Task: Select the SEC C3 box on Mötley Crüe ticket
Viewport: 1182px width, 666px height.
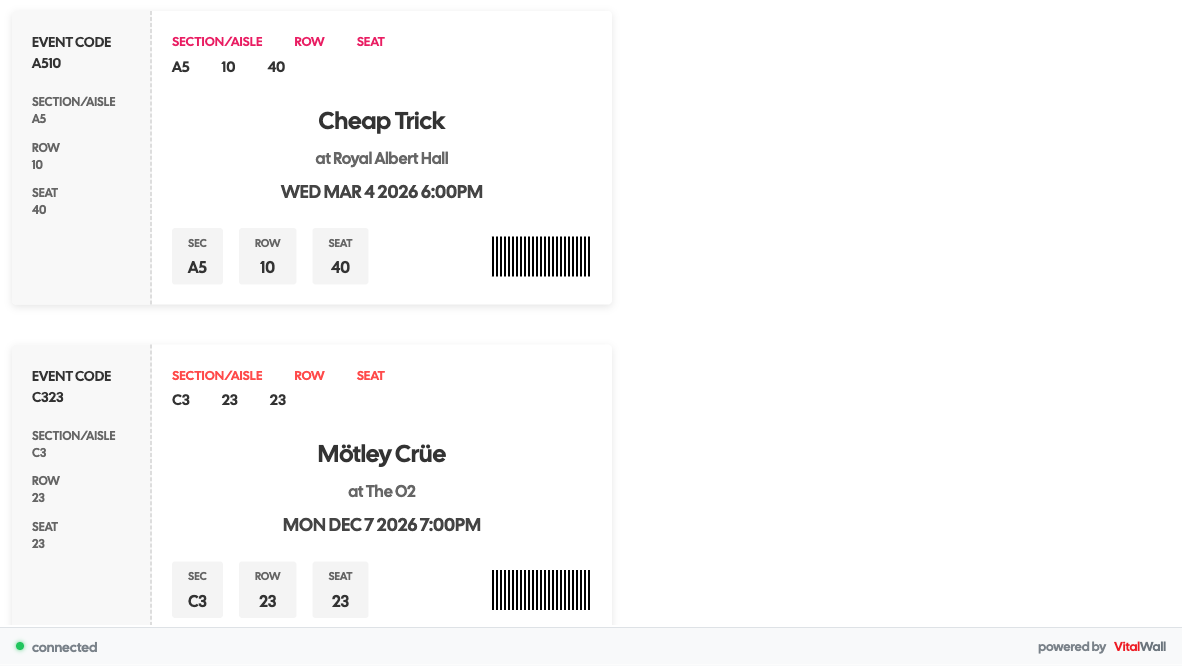Action: click(197, 589)
